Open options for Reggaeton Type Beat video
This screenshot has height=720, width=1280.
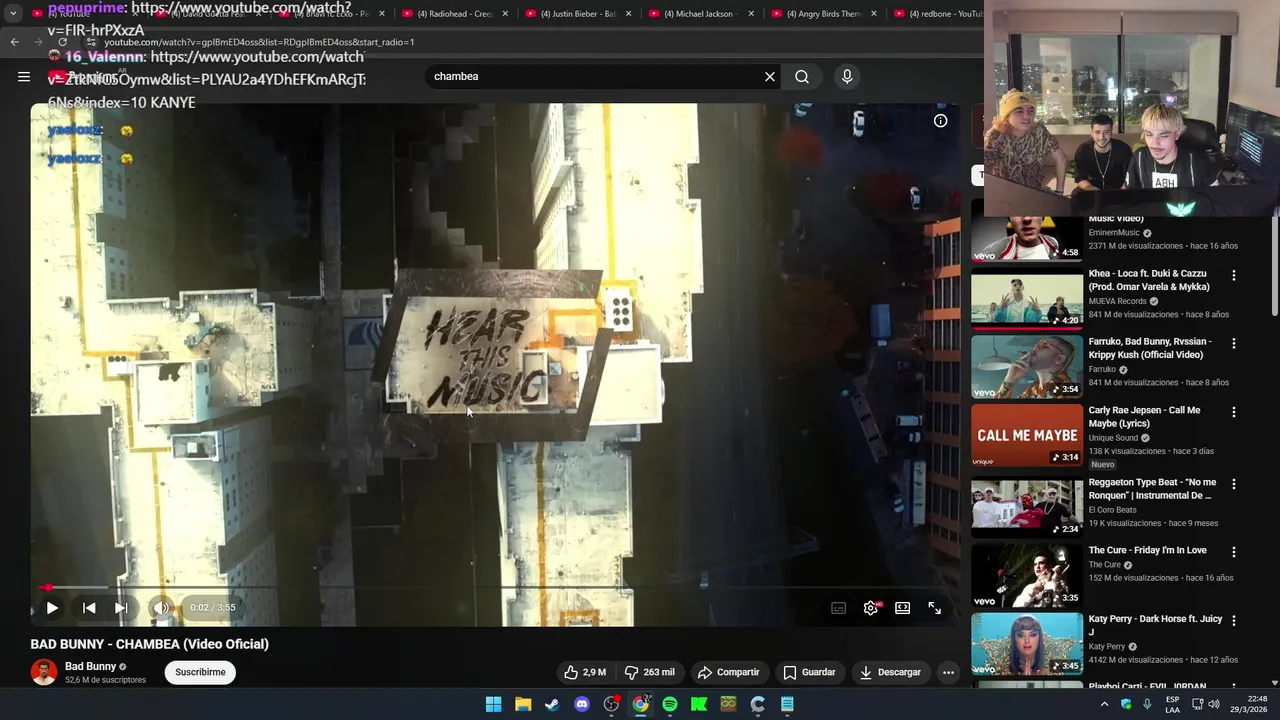1233,484
